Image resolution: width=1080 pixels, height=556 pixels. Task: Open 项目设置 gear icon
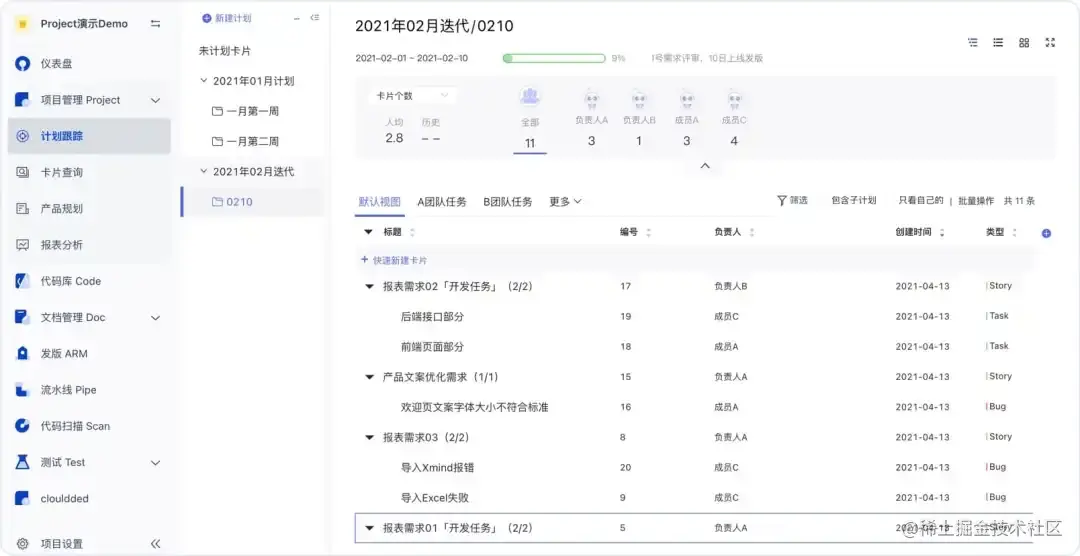[23, 544]
